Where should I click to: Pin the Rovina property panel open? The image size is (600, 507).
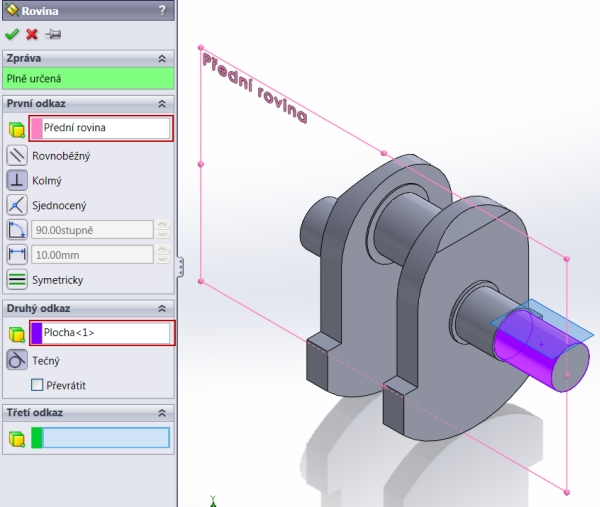[x=53, y=34]
